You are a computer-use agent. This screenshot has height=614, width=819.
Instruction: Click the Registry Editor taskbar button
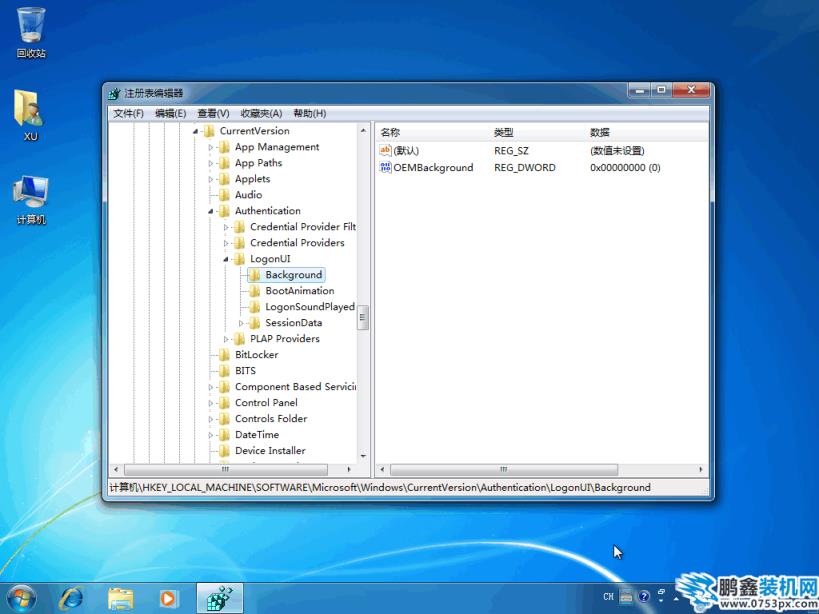220,598
